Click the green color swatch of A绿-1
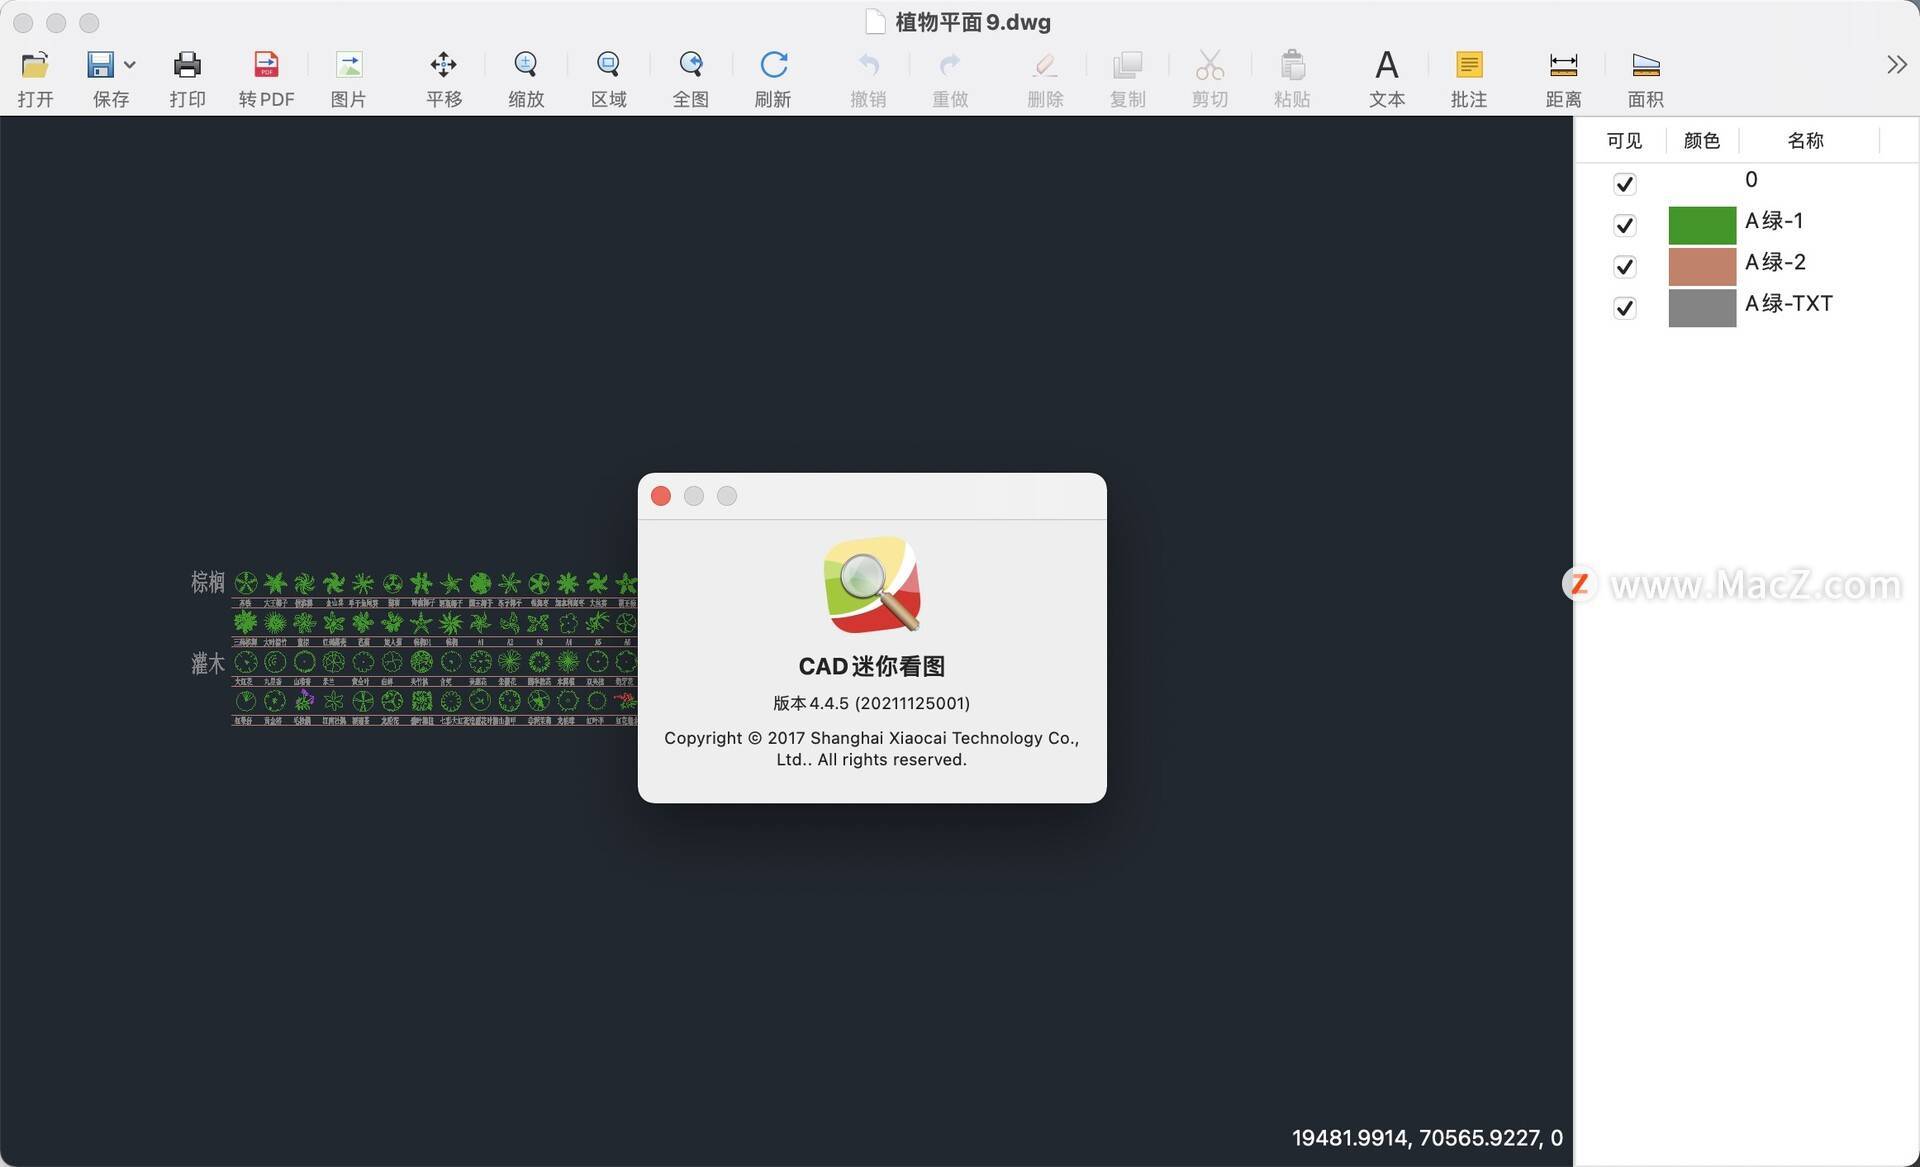 (x=1701, y=224)
